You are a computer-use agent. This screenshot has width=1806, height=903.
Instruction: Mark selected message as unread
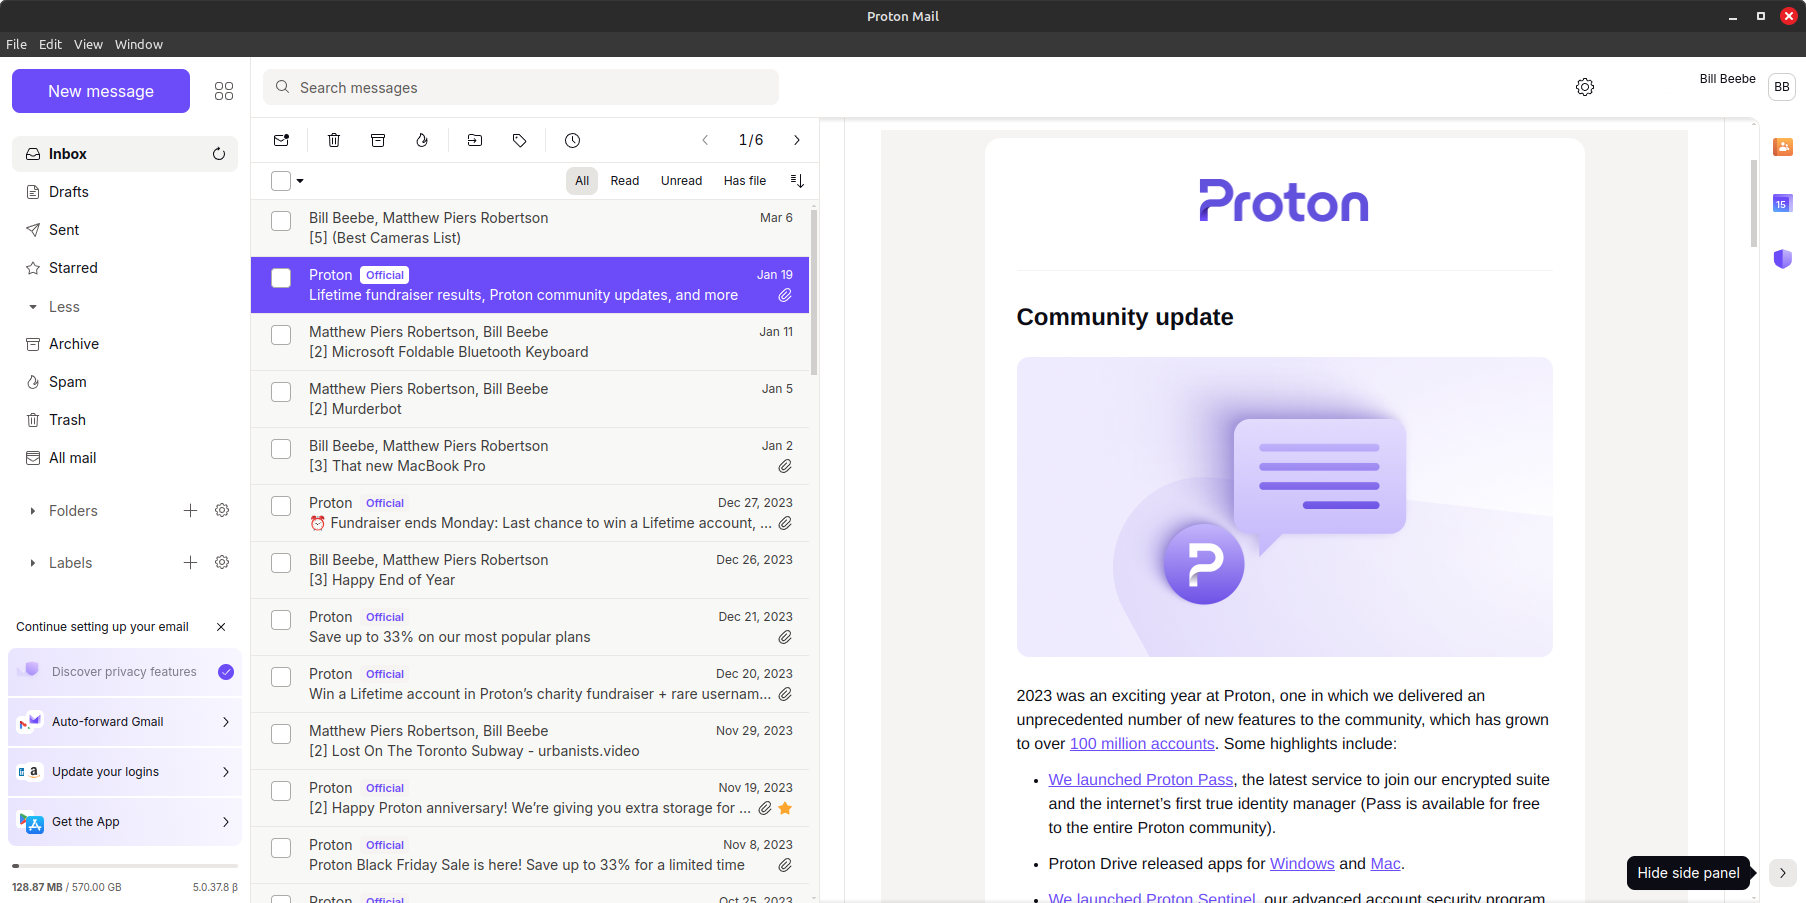pyautogui.click(x=281, y=140)
